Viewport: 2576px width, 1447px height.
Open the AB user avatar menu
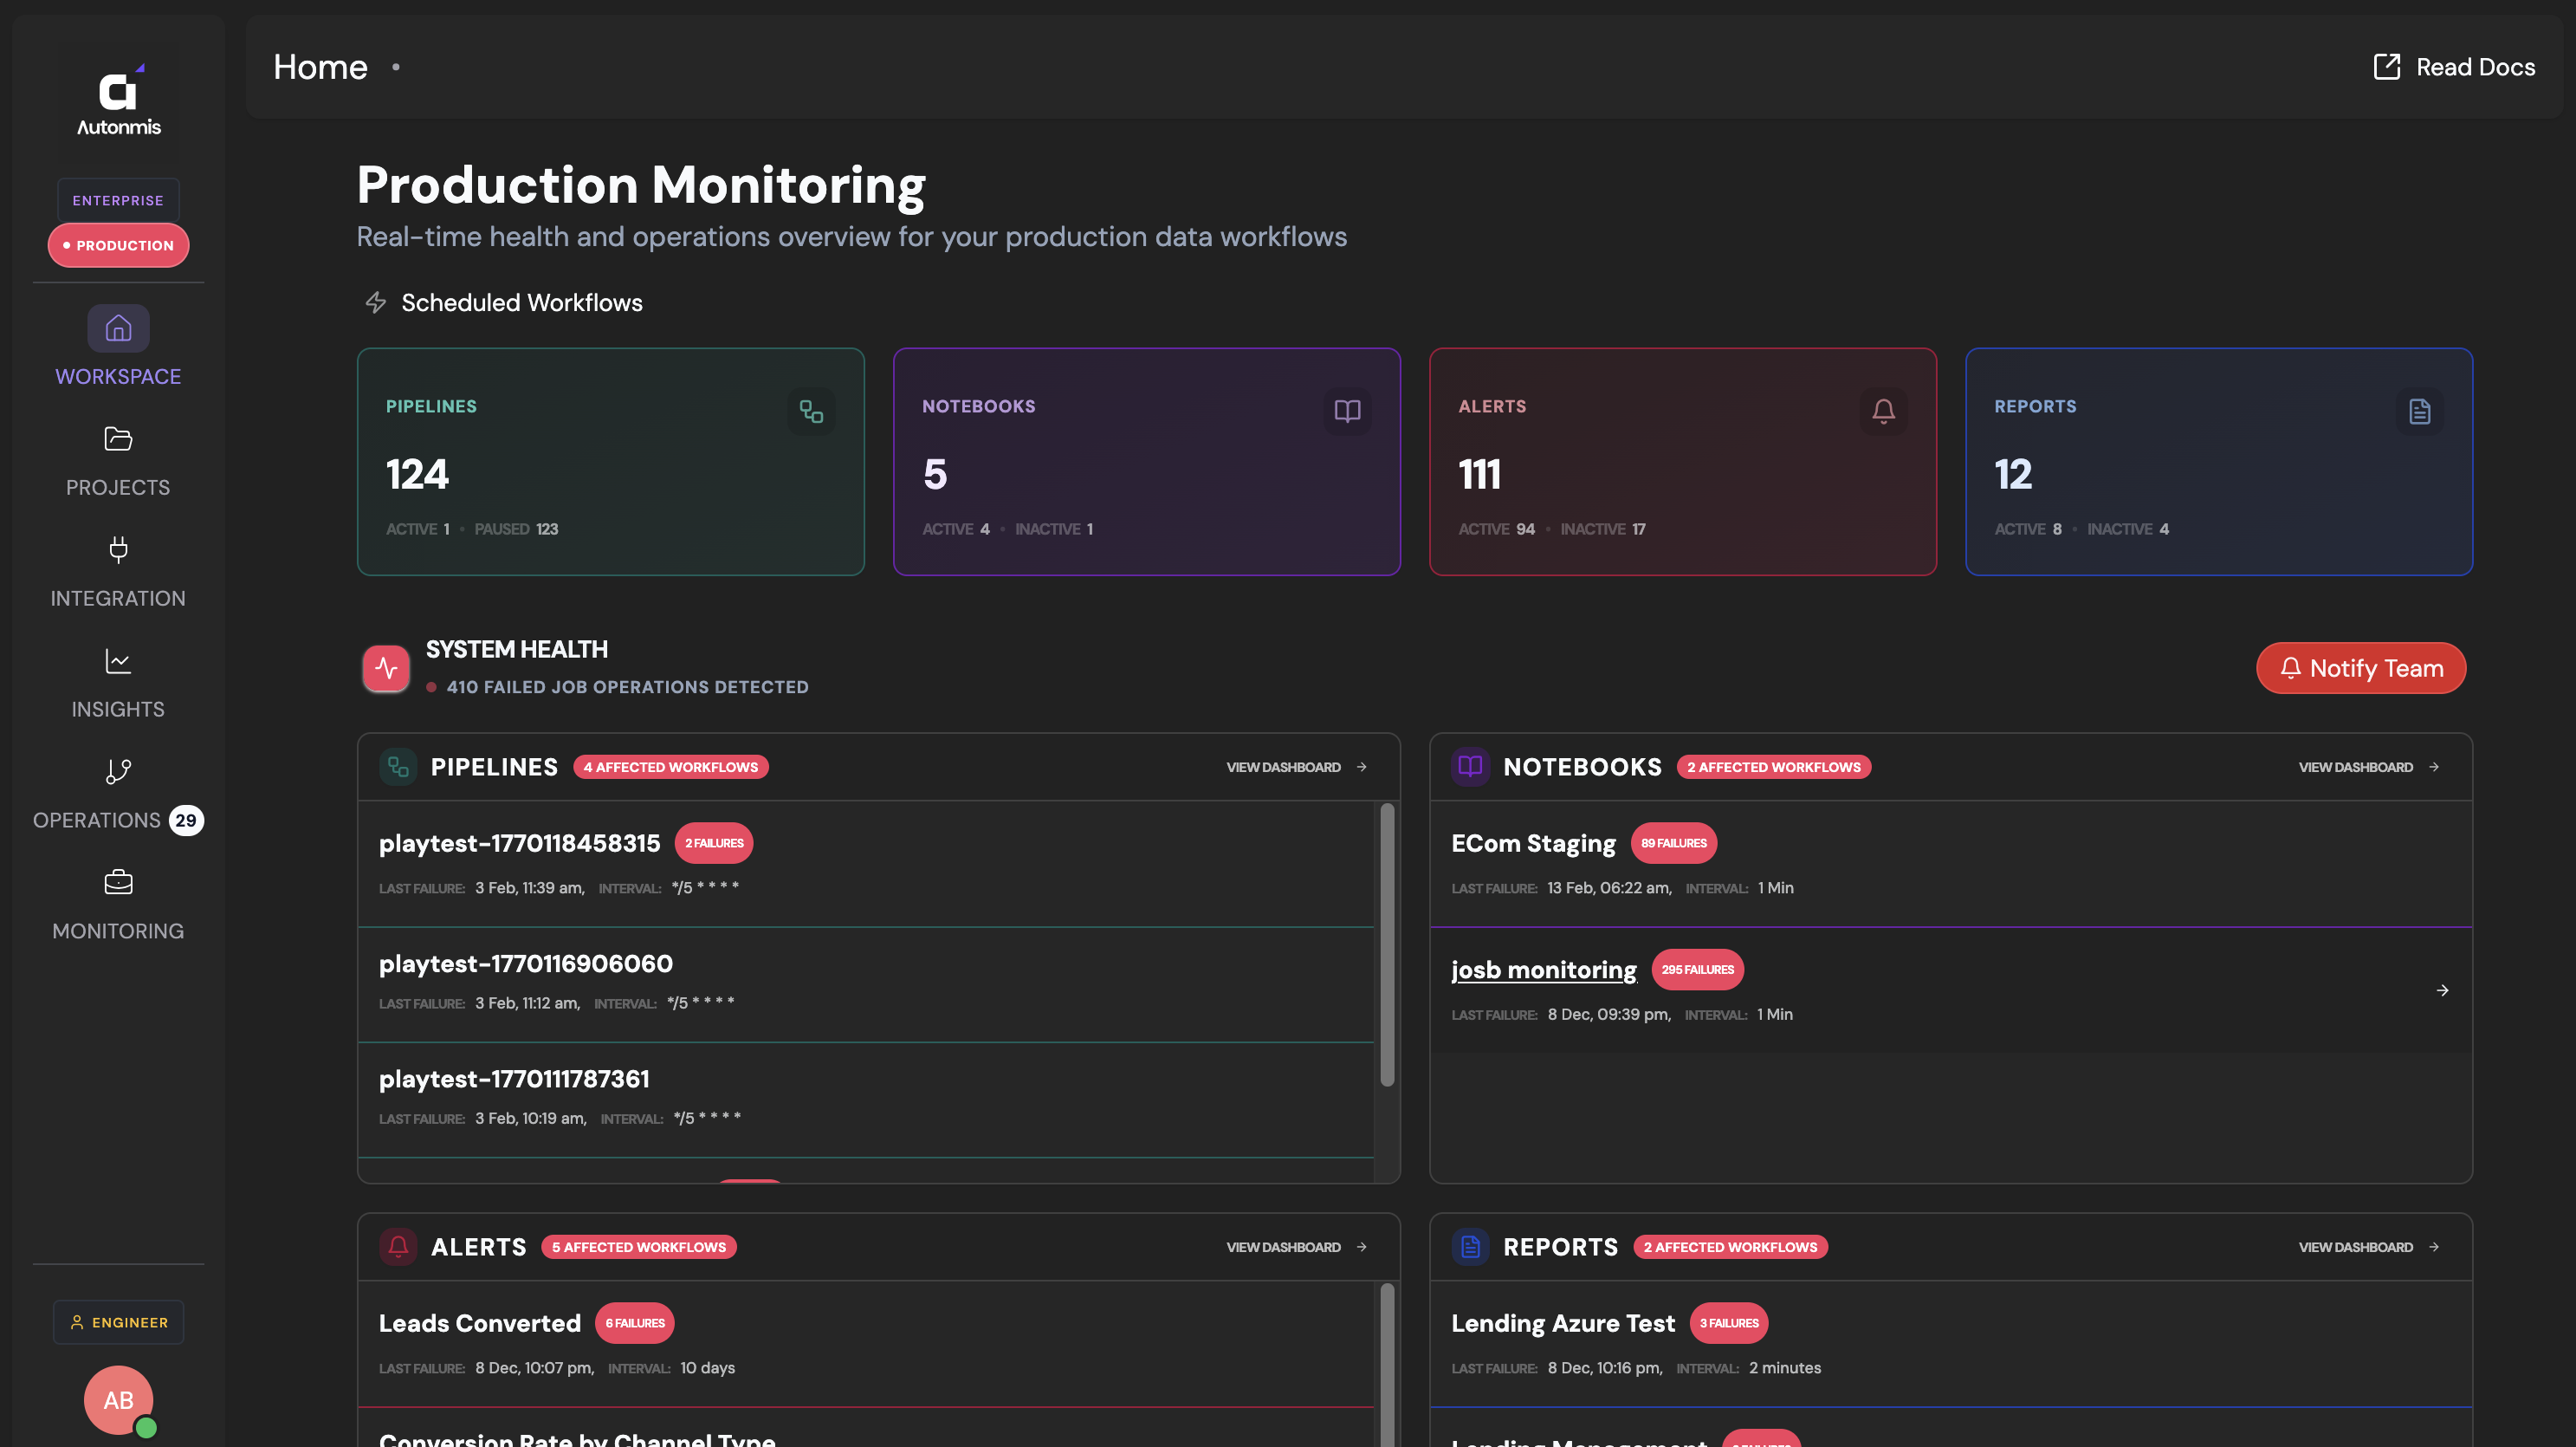pos(118,1400)
